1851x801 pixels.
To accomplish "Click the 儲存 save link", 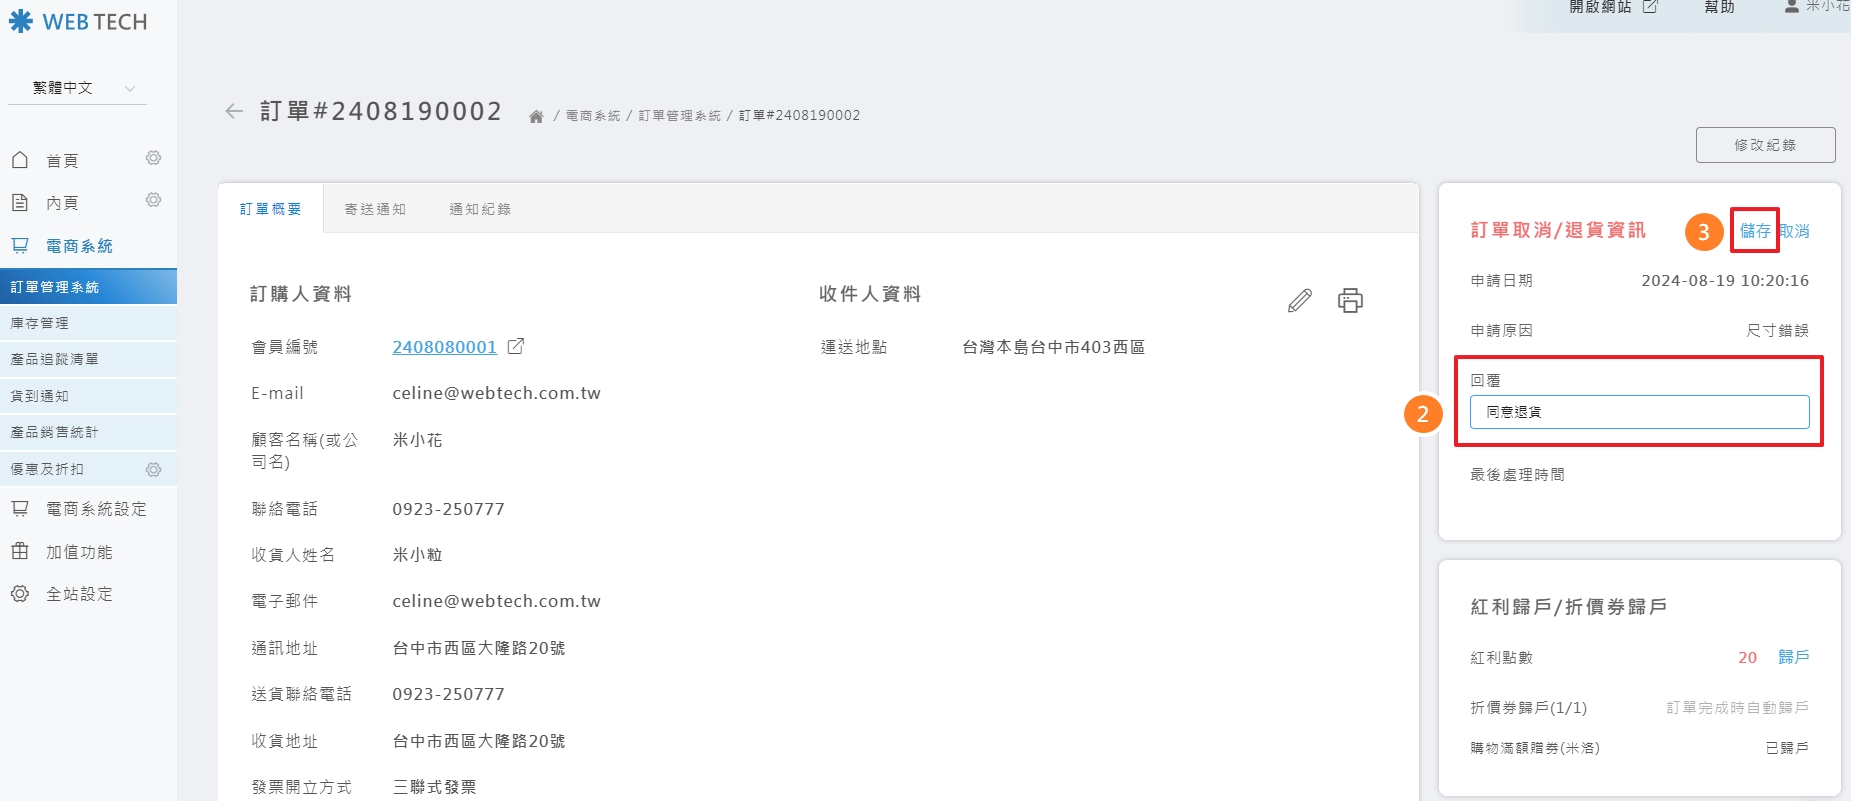I will 1754,231.
